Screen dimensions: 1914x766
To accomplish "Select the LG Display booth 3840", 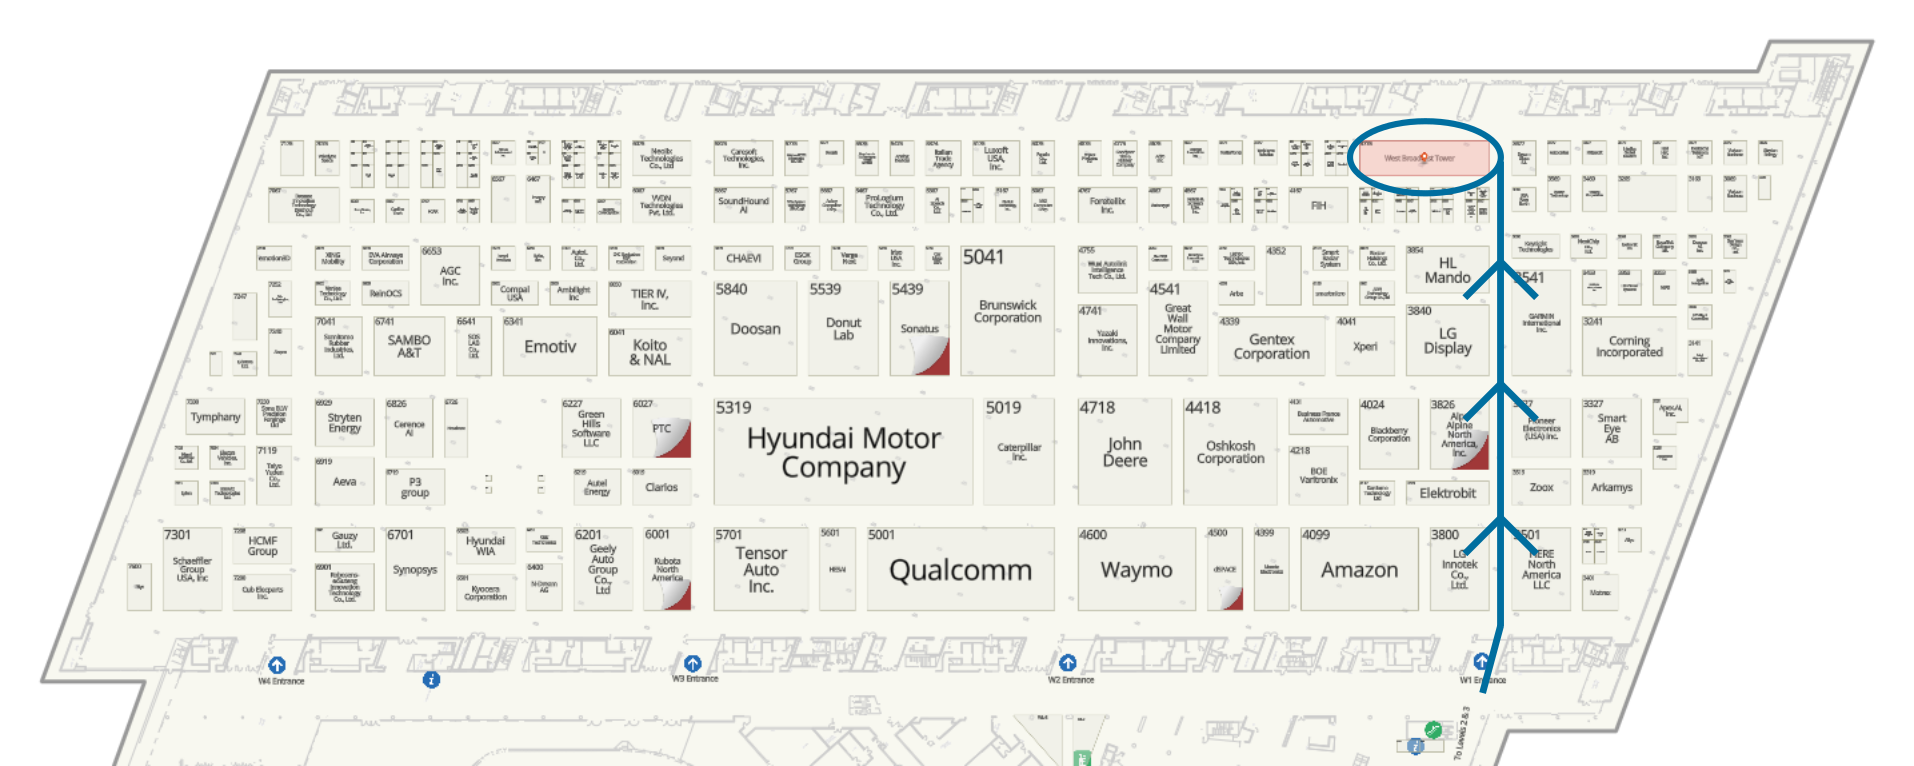I will tap(1447, 340).
